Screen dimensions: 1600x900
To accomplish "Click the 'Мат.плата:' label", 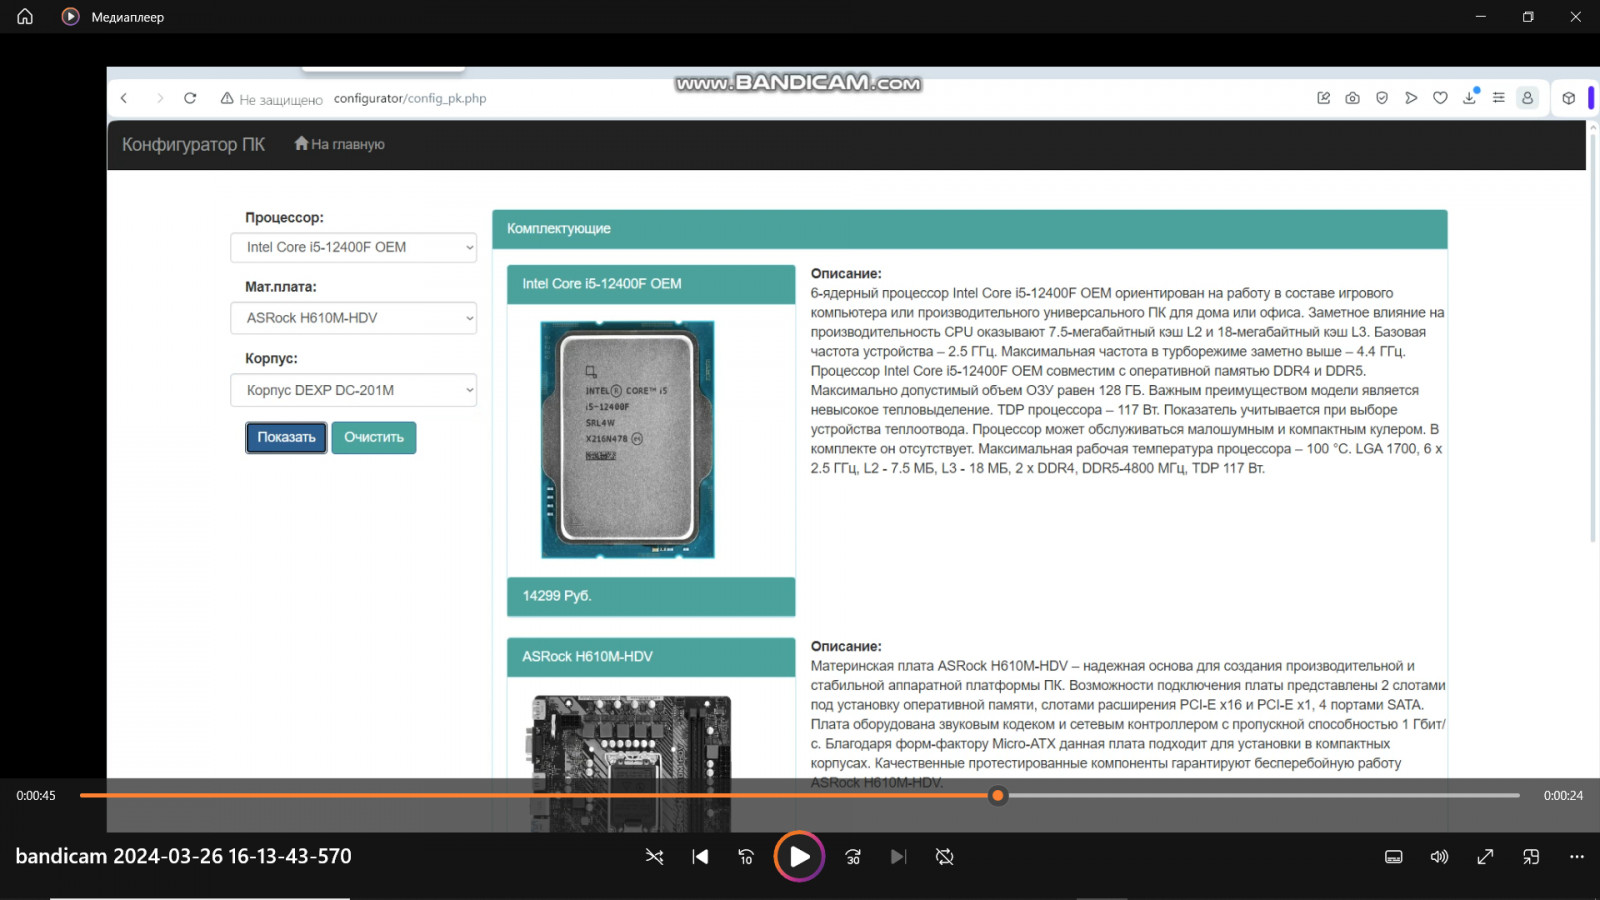I will [x=281, y=287].
